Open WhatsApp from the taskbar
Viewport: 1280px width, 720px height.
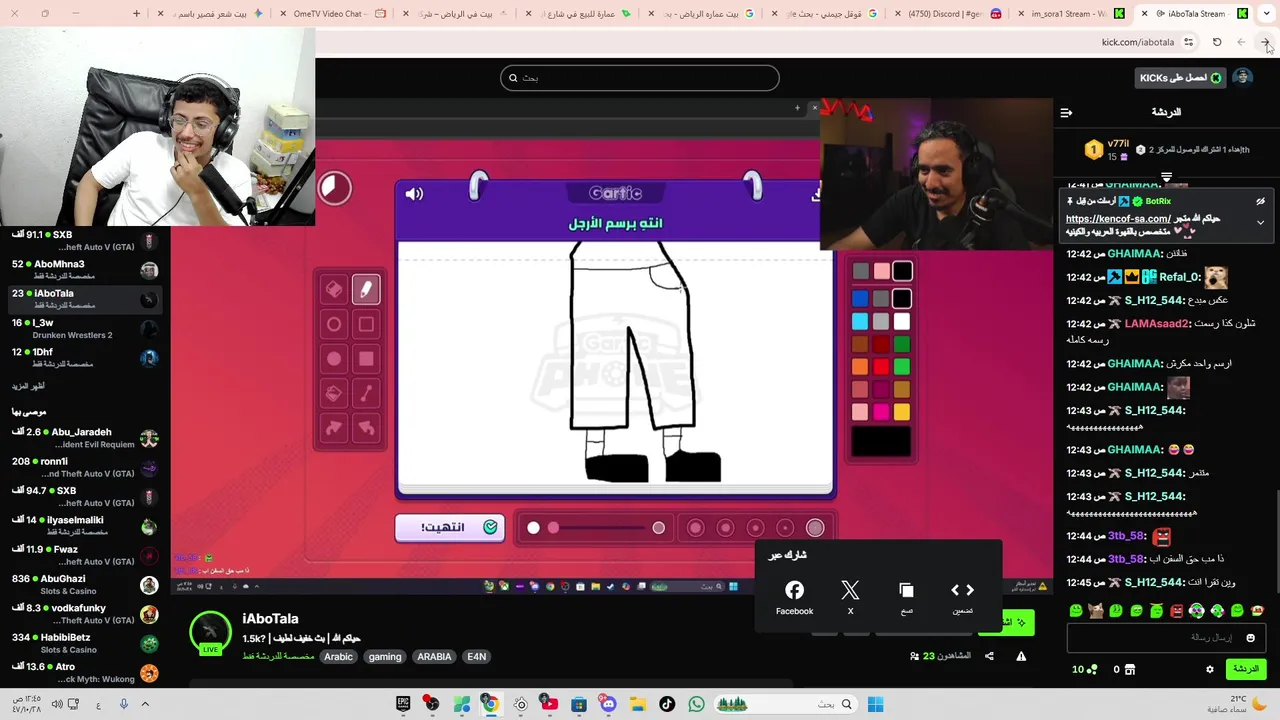pyautogui.click(x=696, y=704)
